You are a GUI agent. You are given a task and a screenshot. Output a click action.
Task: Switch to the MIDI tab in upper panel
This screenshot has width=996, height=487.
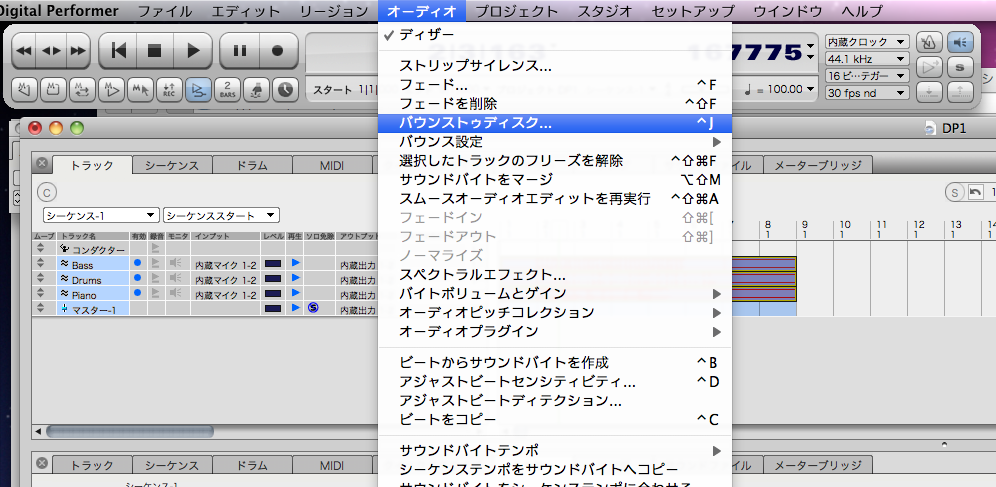coord(332,165)
